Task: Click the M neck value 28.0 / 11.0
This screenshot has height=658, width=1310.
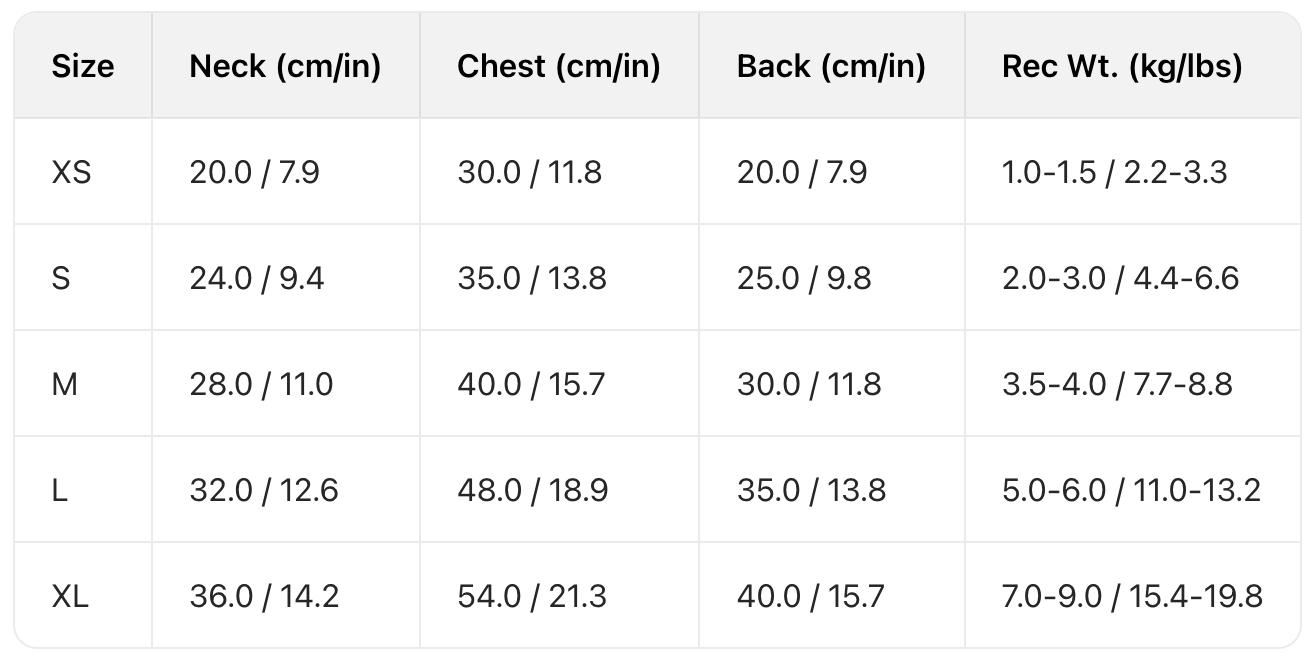Action: [261, 384]
